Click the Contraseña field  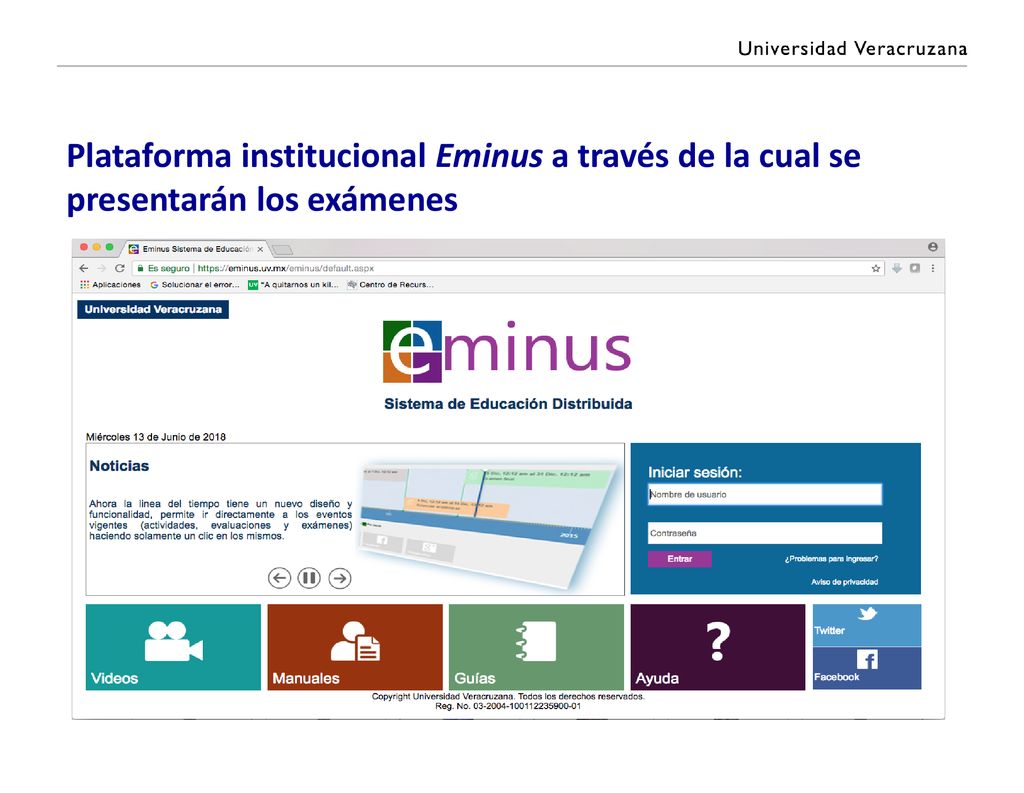(765, 533)
